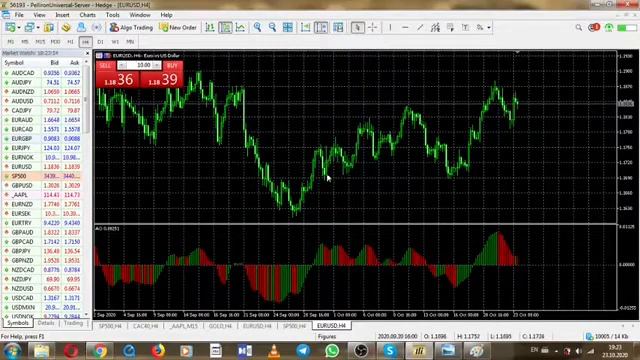
Task: Click the Market Watch vertical scrollbar
Action: [x=86, y=100]
